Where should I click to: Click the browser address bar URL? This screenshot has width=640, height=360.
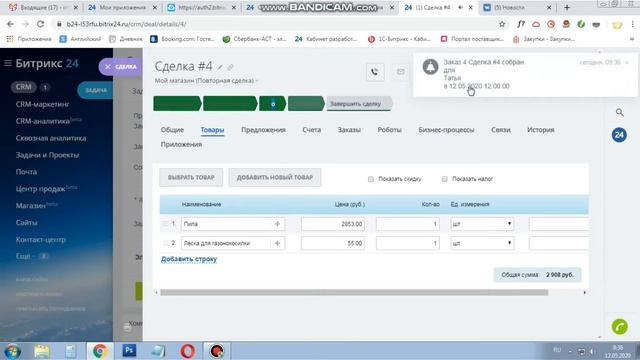(127, 24)
